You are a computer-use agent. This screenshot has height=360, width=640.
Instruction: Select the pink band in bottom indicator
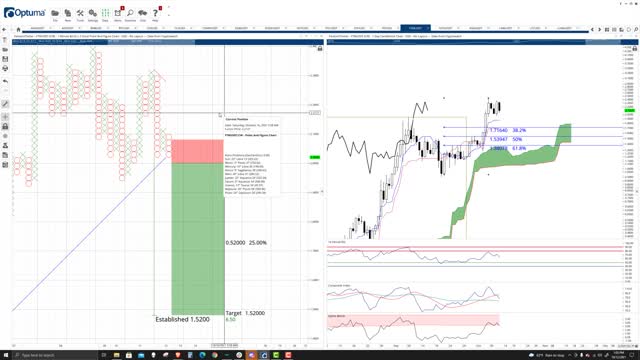coord(413,320)
